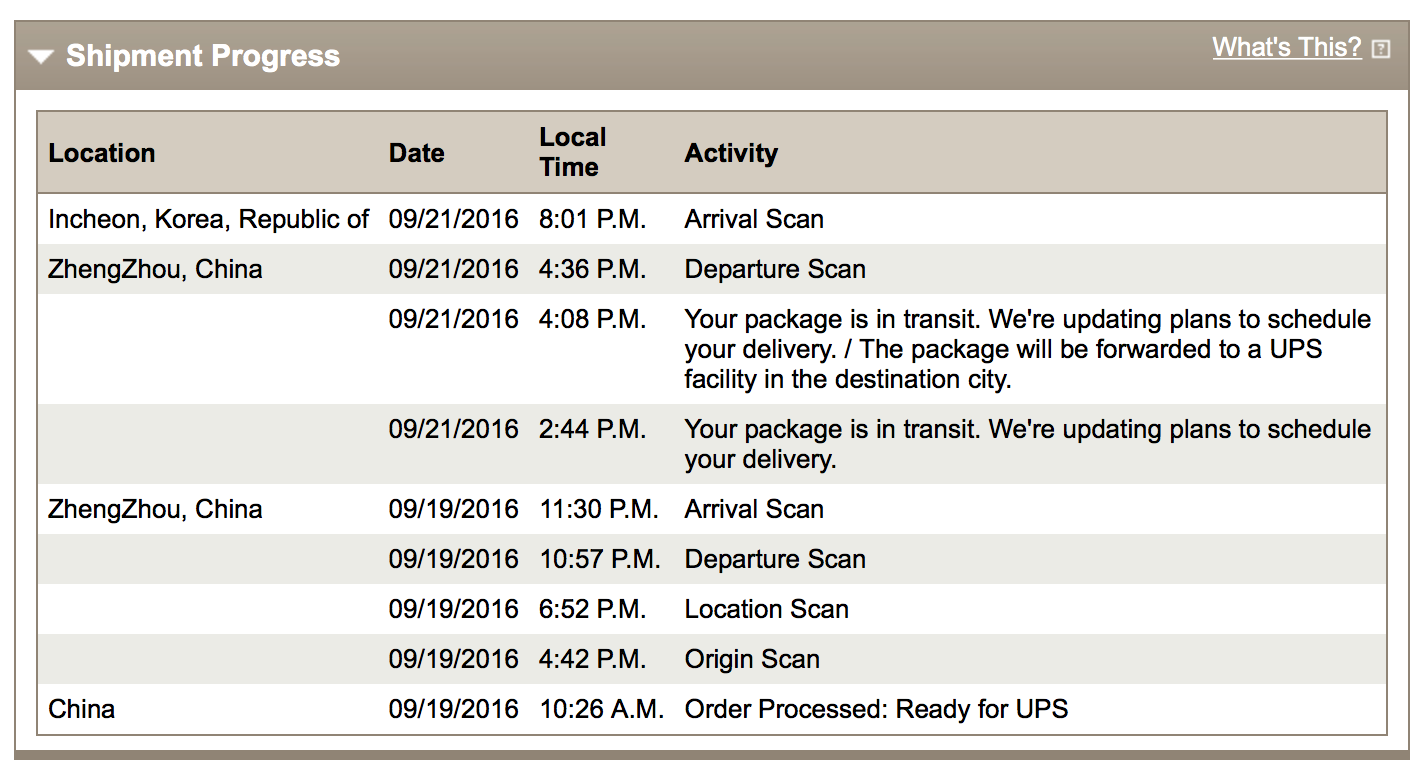Viewport: 1420px width, 778px height.
Task: Select the 4:36 P.M. Departure Scan row
Action: [712, 269]
